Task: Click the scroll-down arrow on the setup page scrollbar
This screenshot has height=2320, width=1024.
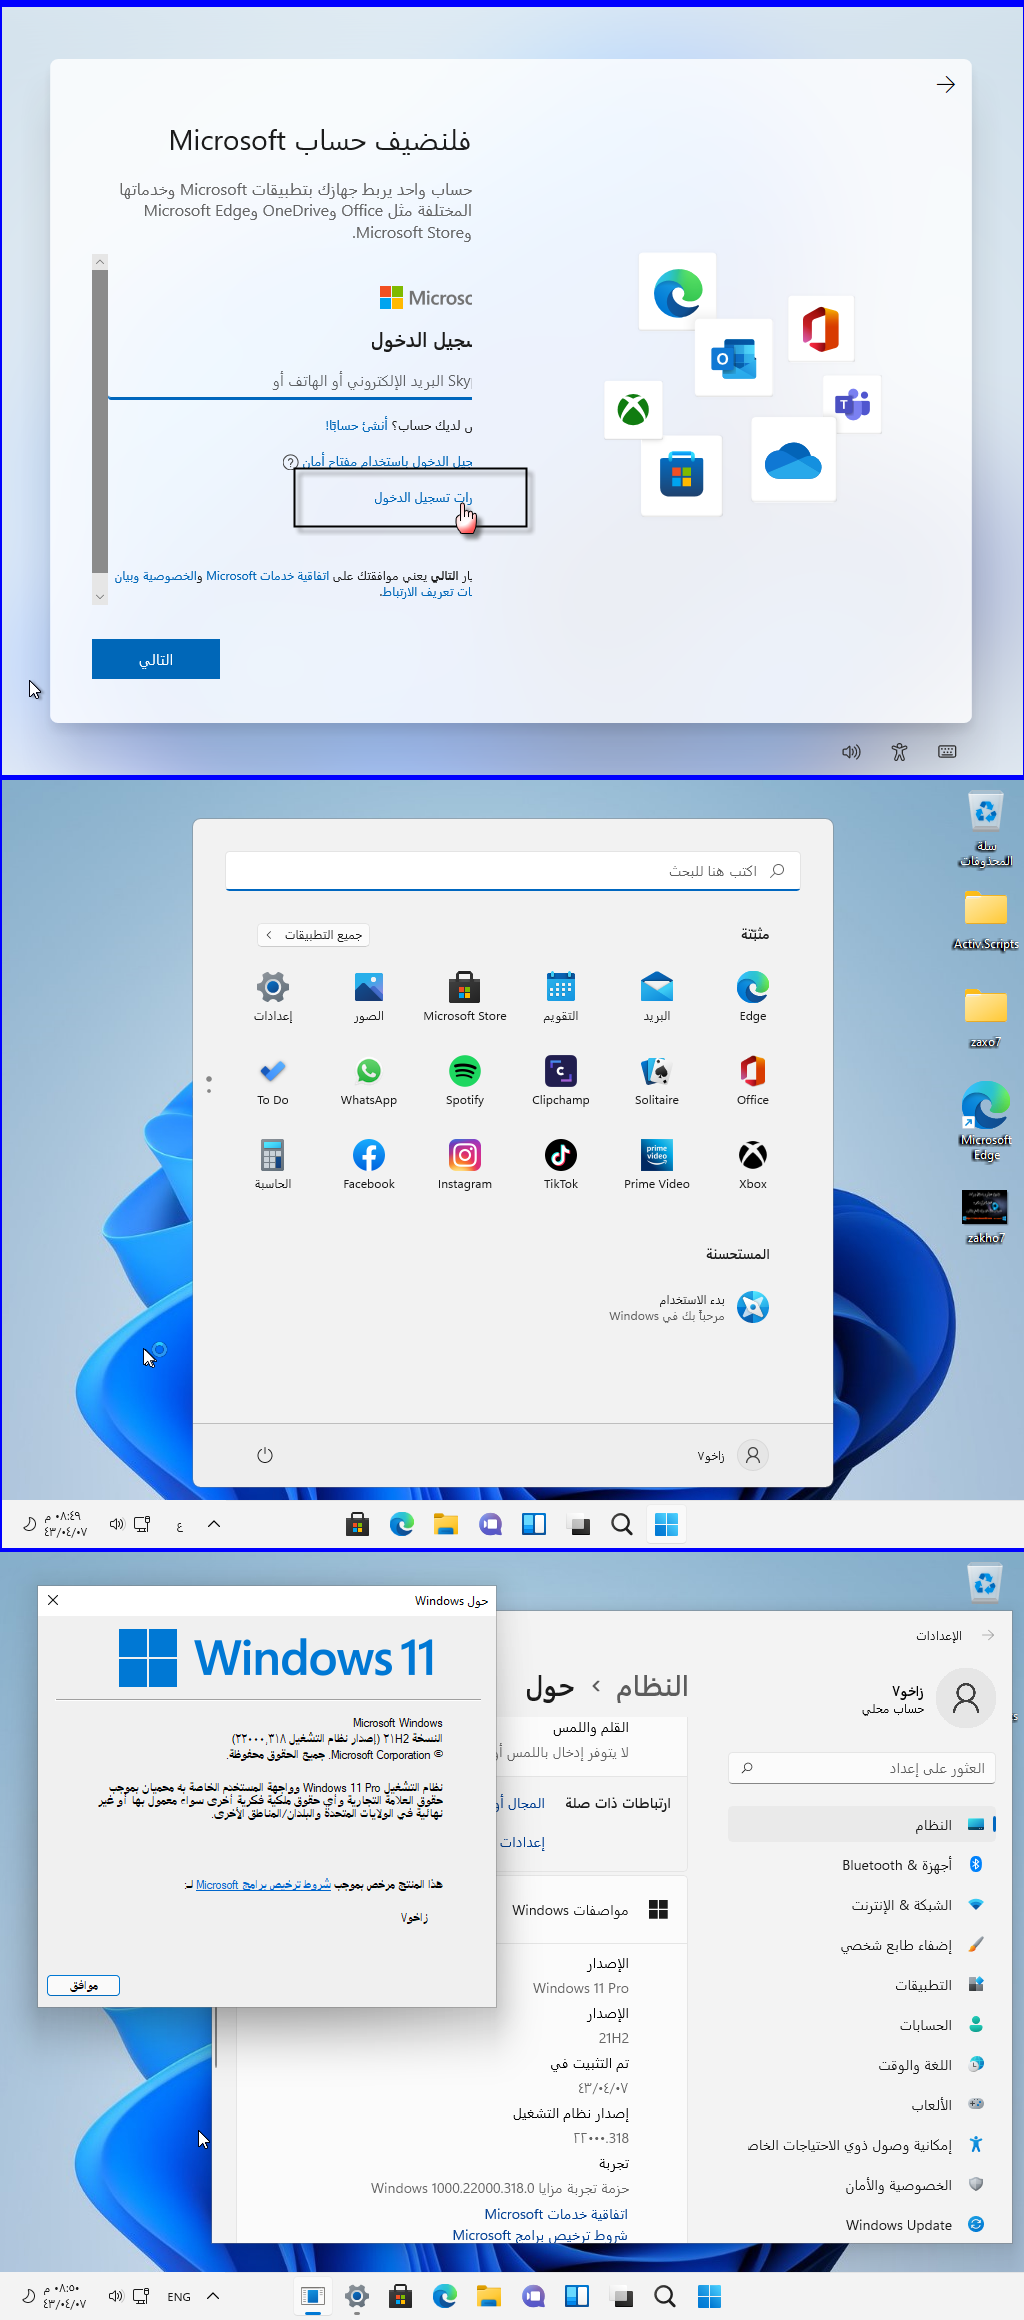Action: tap(99, 596)
